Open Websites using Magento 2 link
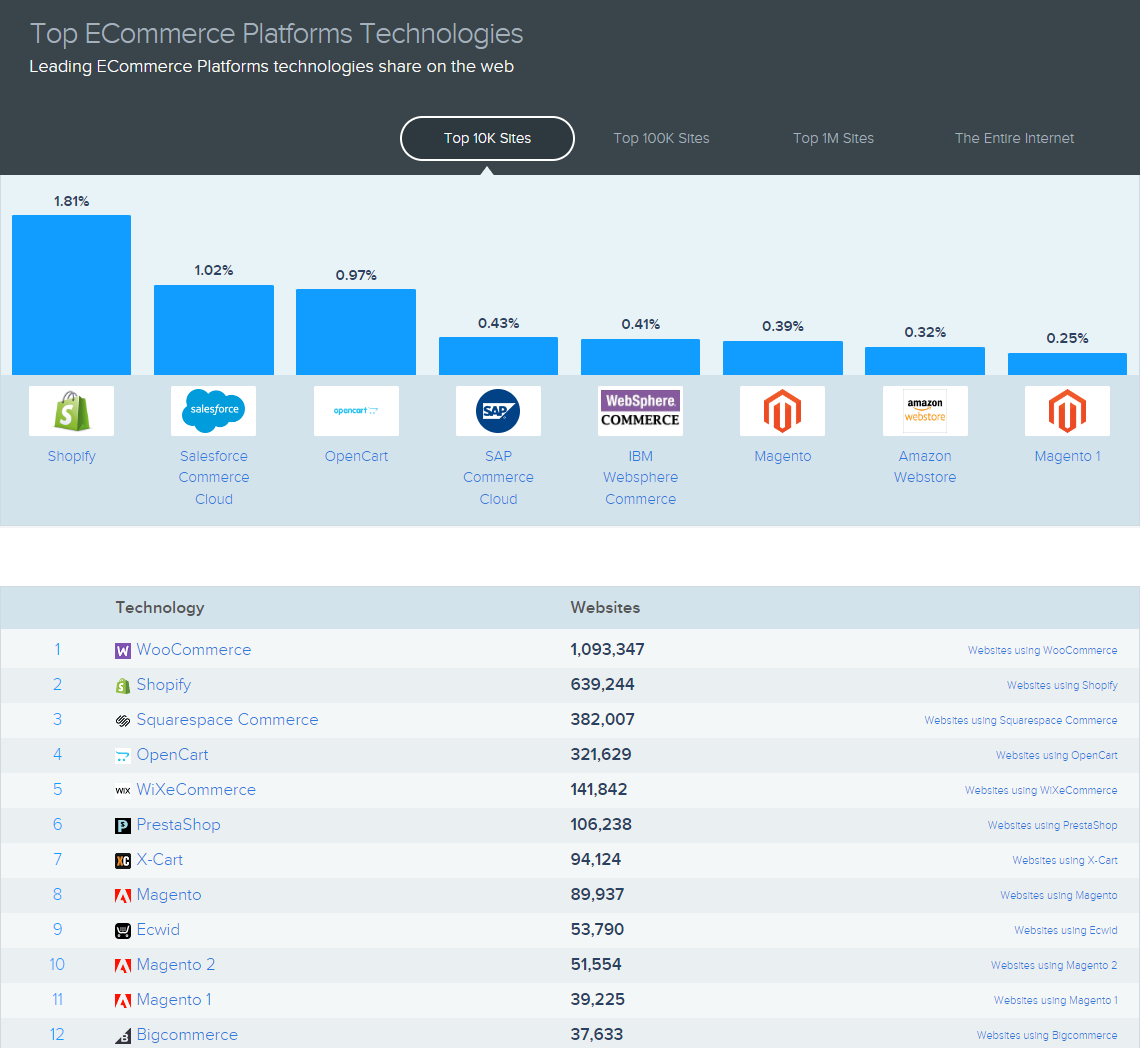This screenshot has width=1140, height=1048. click(1053, 965)
